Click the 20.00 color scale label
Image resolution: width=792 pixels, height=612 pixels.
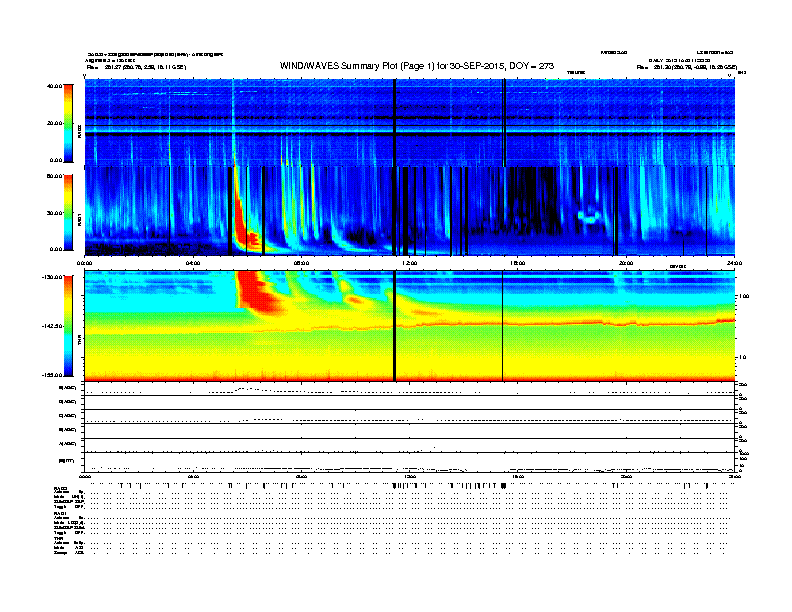coord(54,123)
